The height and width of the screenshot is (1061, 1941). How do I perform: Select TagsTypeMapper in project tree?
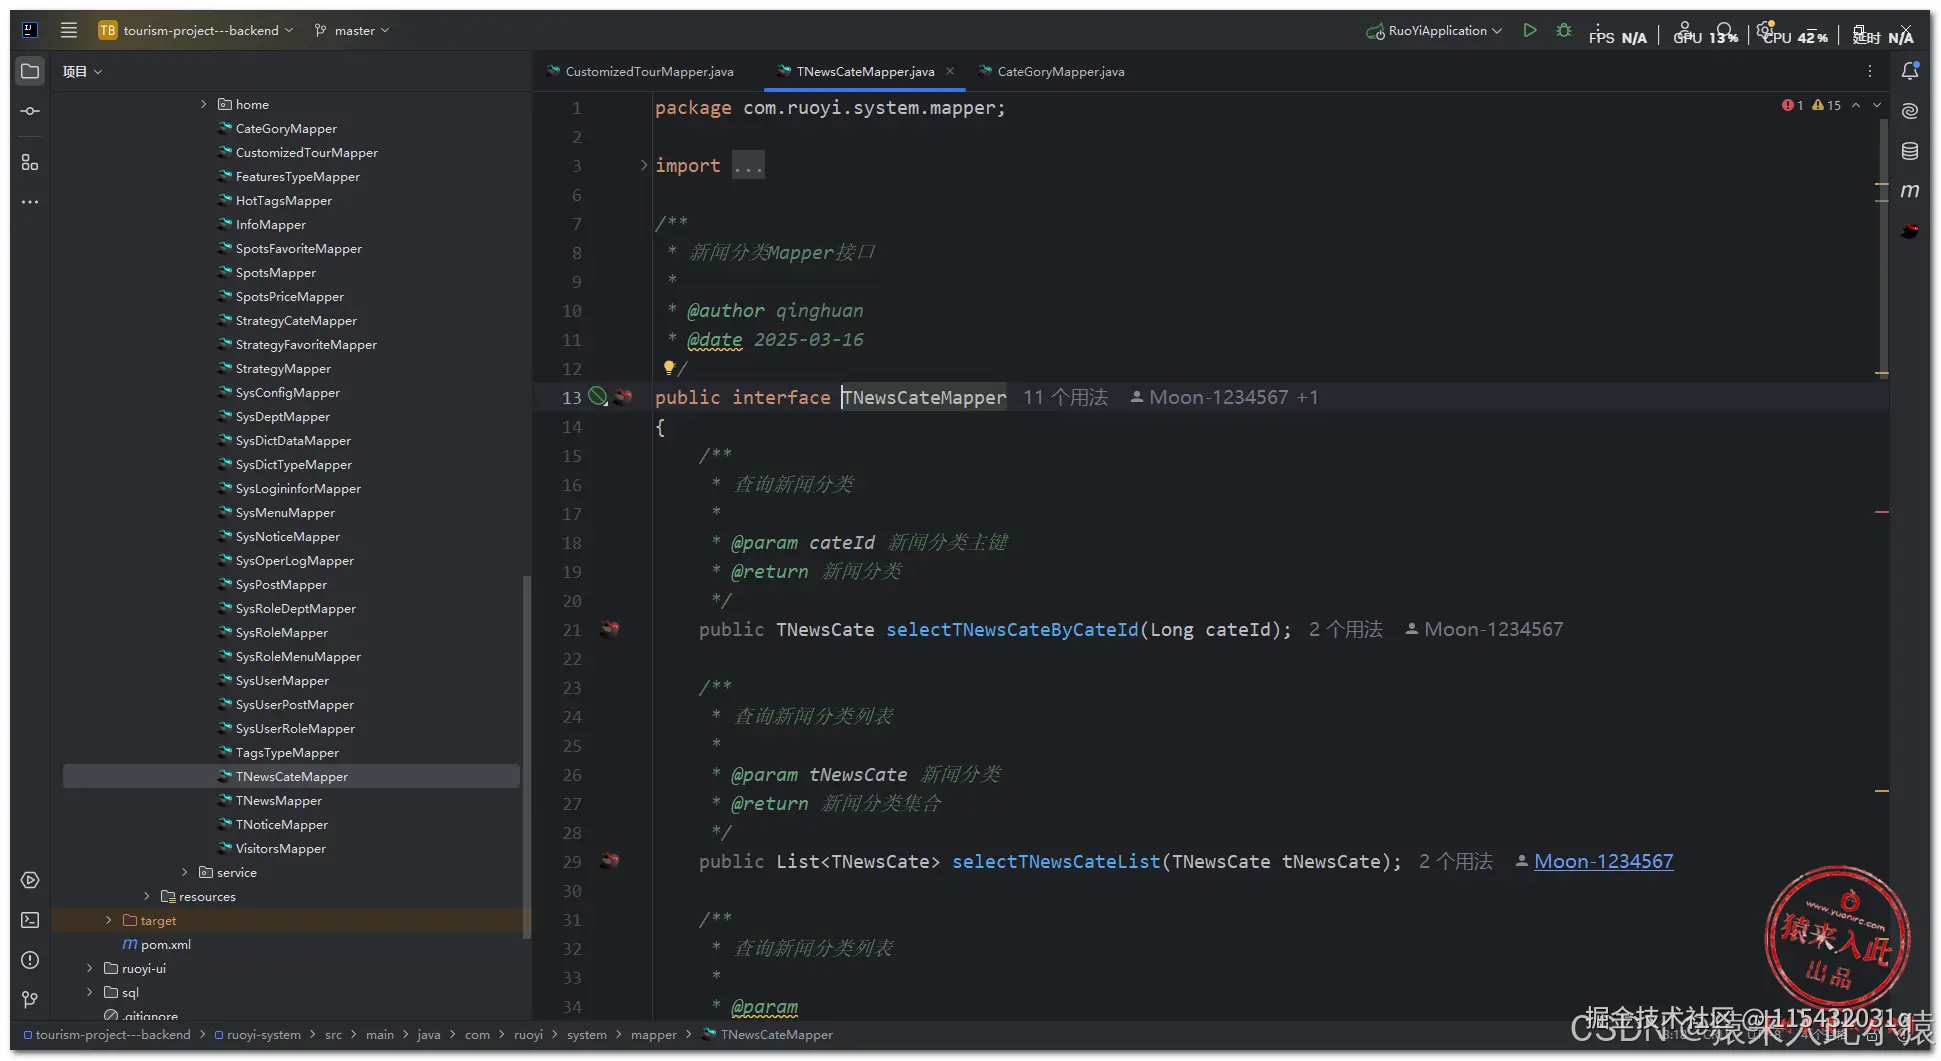[x=287, y=752]
